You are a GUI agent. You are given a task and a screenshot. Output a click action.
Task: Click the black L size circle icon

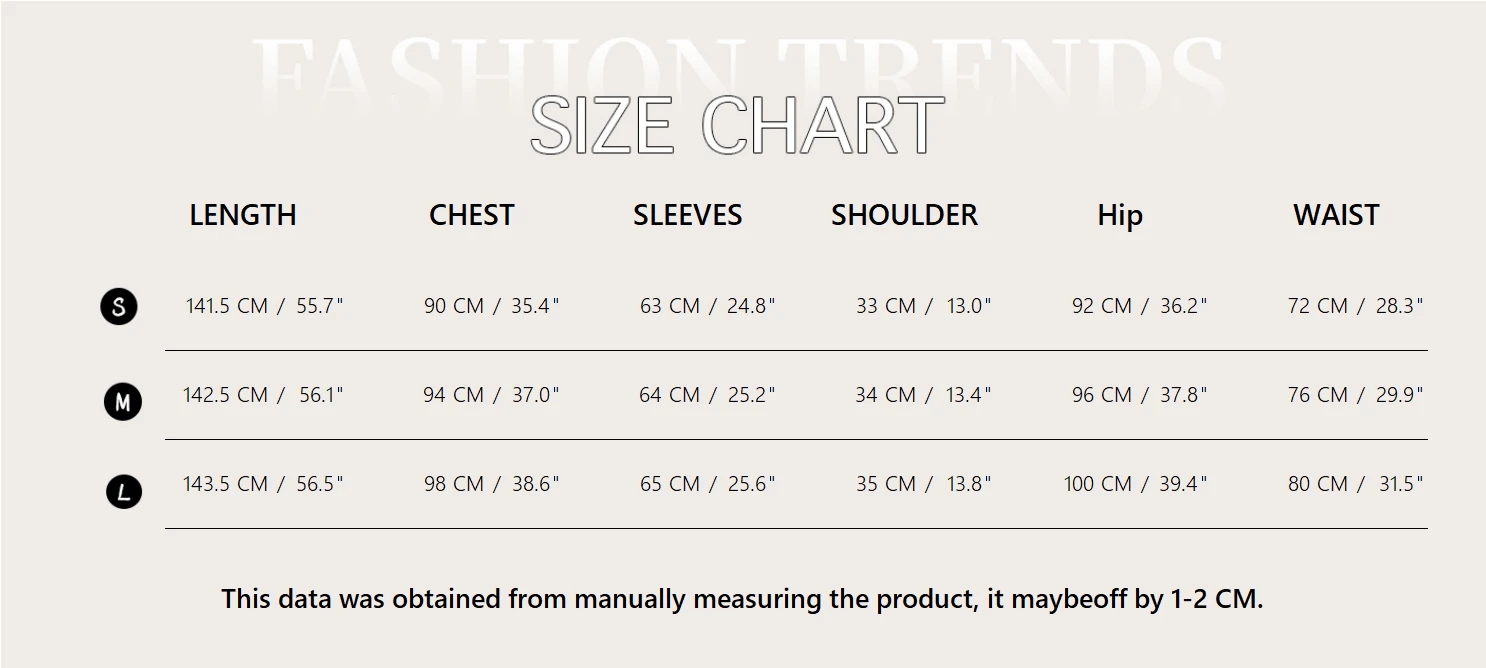tap(124, 491)
